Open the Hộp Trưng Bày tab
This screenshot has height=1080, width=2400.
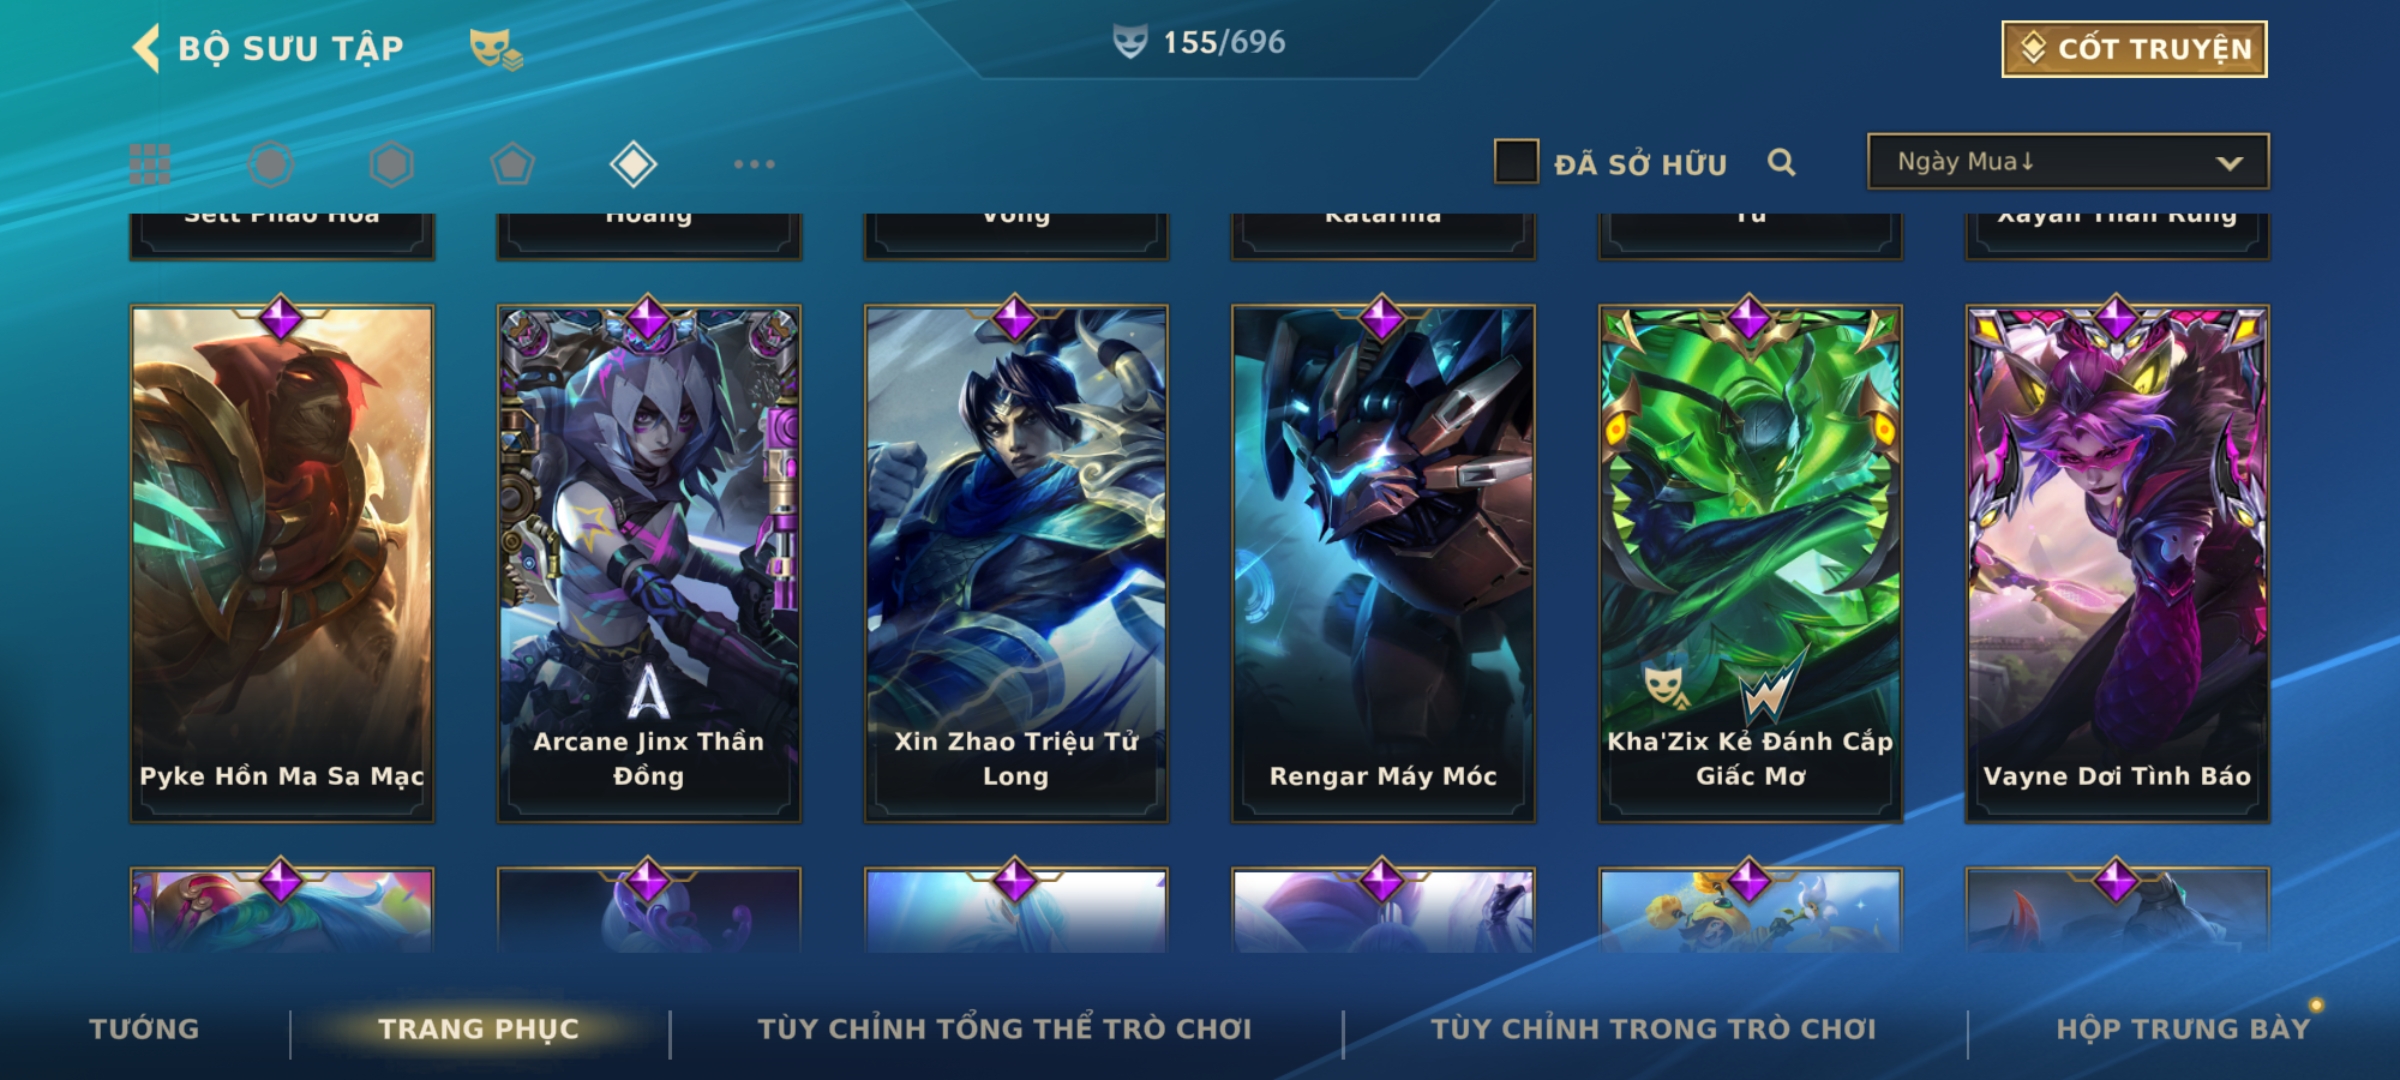(2183, 1028)
